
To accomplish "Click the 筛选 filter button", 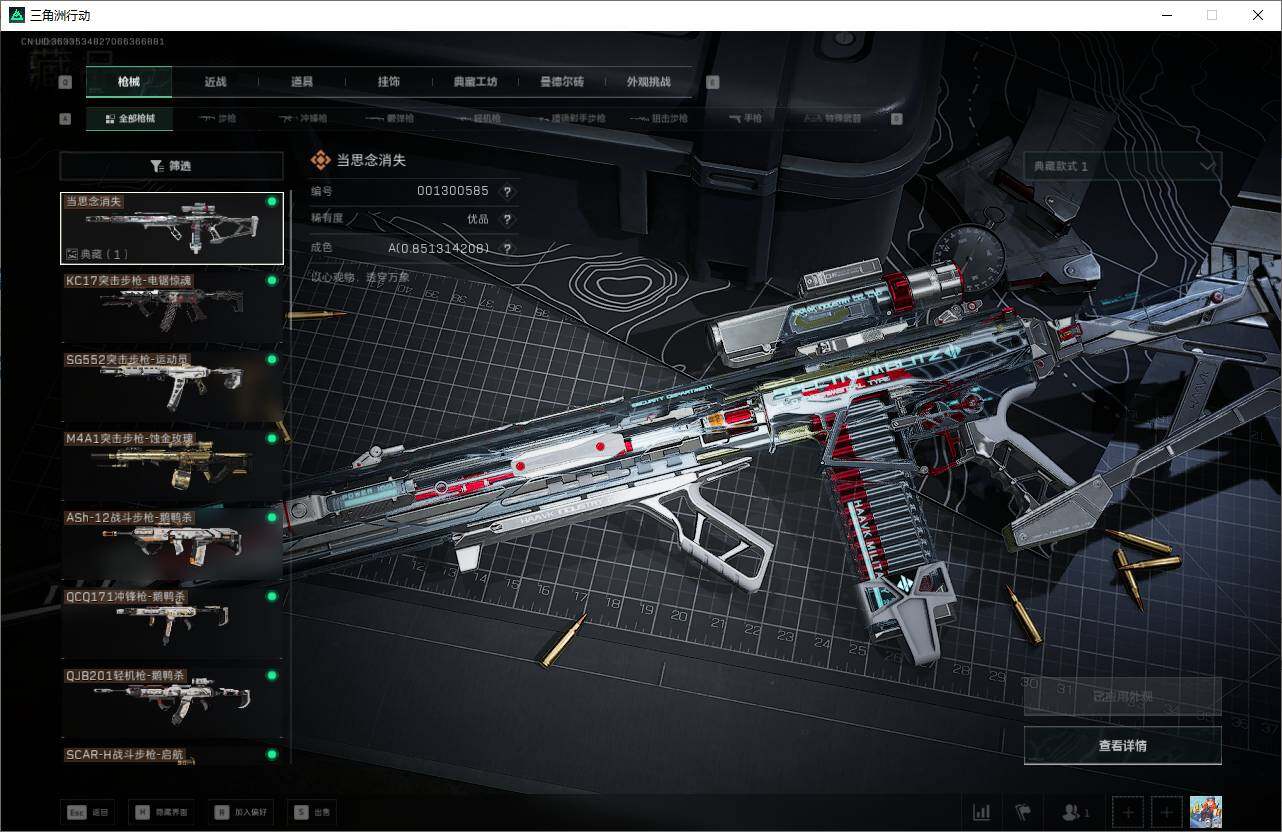I will pos(171,165).
